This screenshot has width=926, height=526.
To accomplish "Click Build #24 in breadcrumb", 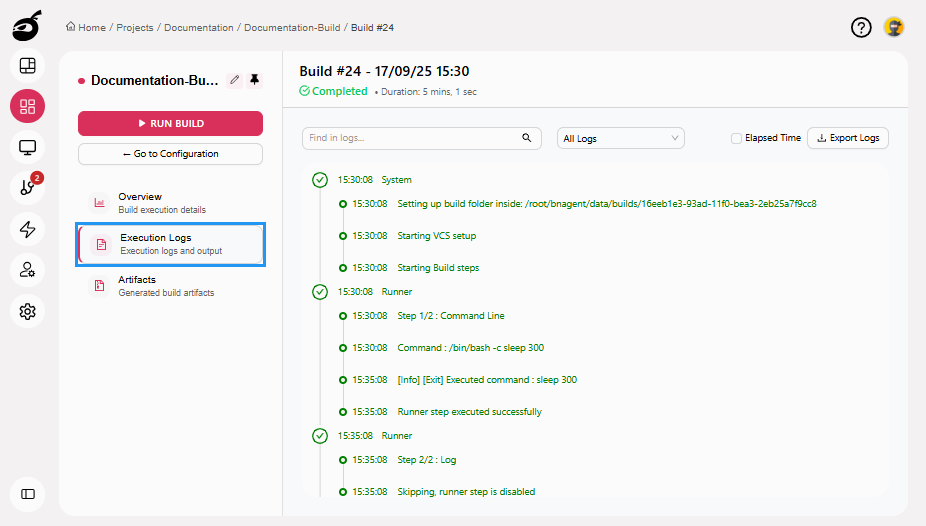I will point(373,27).
